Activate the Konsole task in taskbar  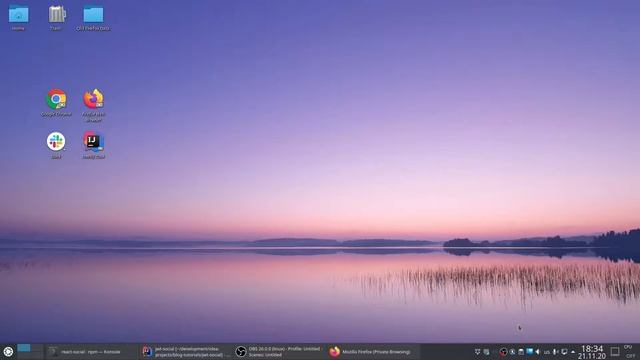90,352
